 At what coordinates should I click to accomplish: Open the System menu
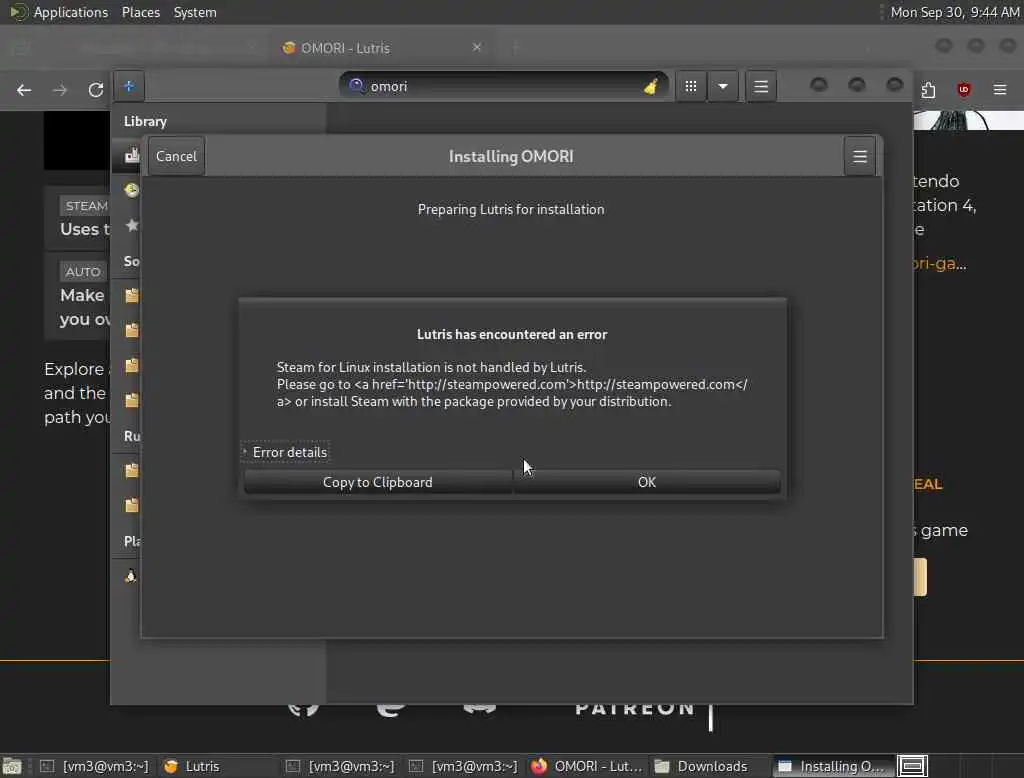point(195,12)
